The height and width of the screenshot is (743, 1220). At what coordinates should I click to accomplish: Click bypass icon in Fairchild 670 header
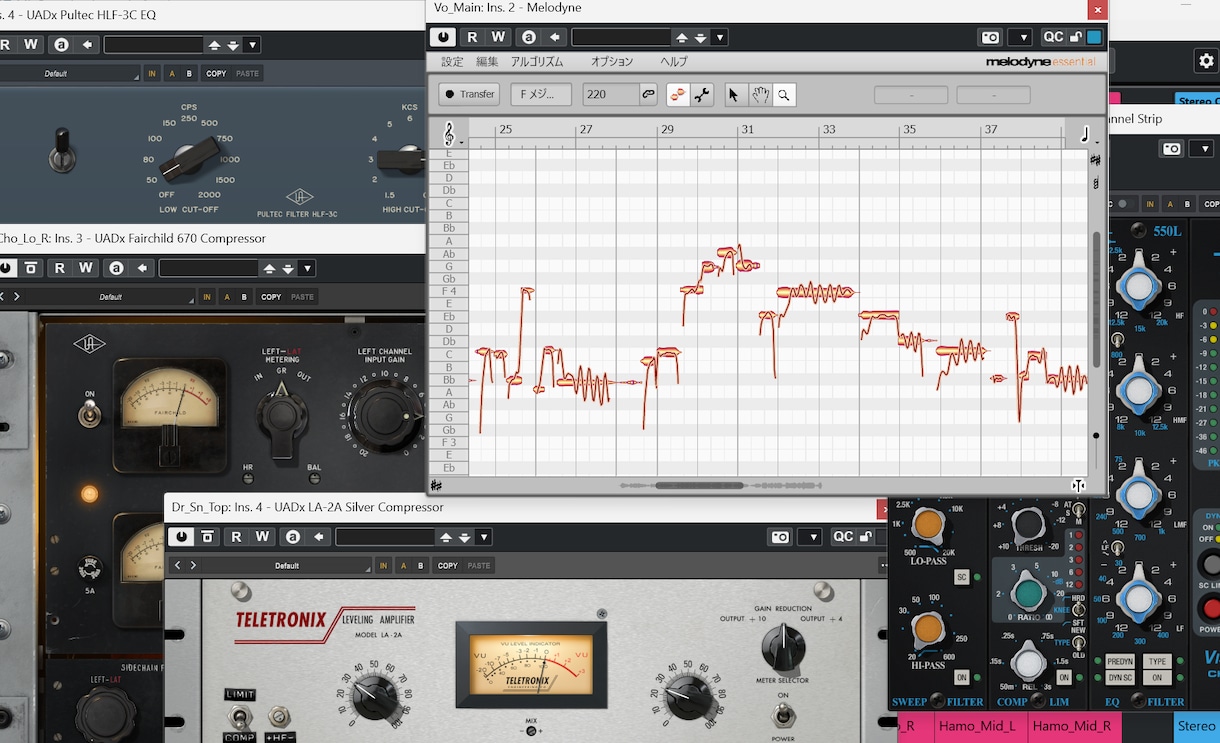coord(31,268)
